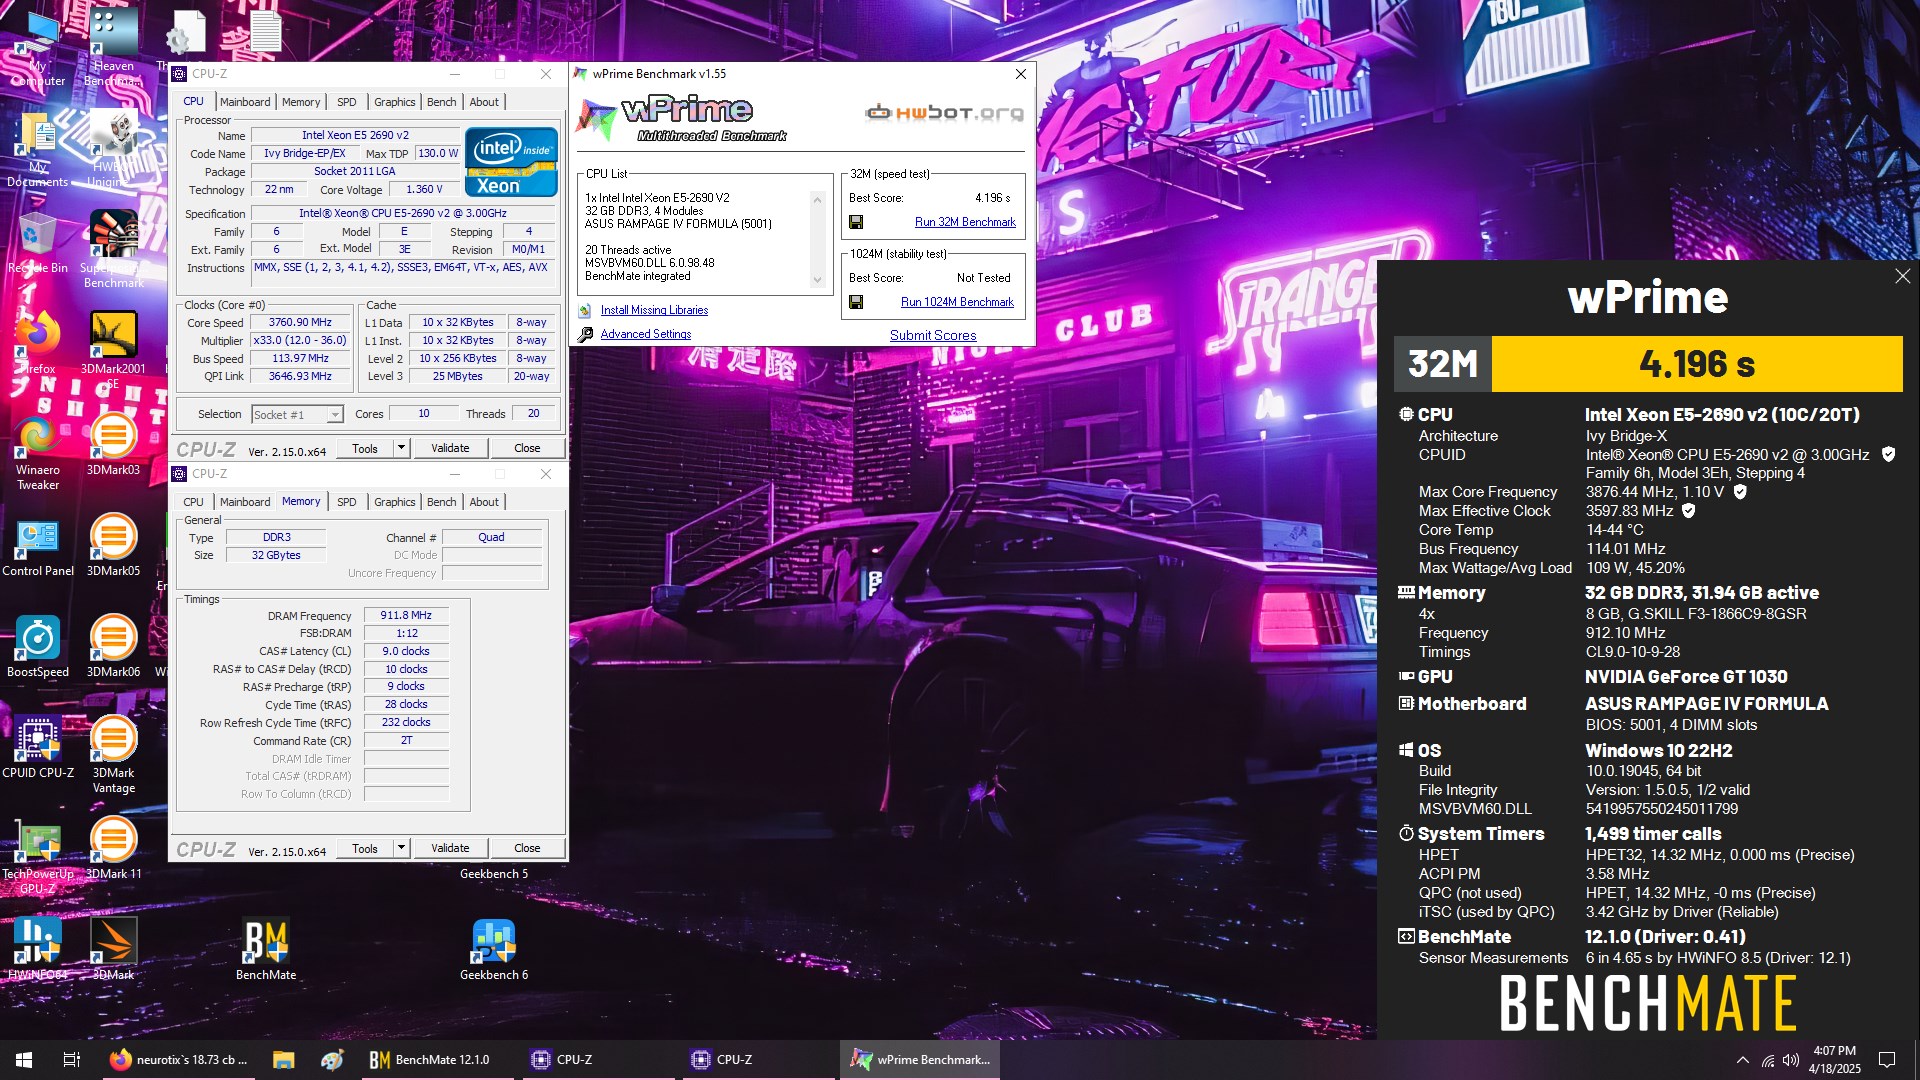Click the Super Benchmark desktop icon

pyautogui.click(x=113, y=250)
